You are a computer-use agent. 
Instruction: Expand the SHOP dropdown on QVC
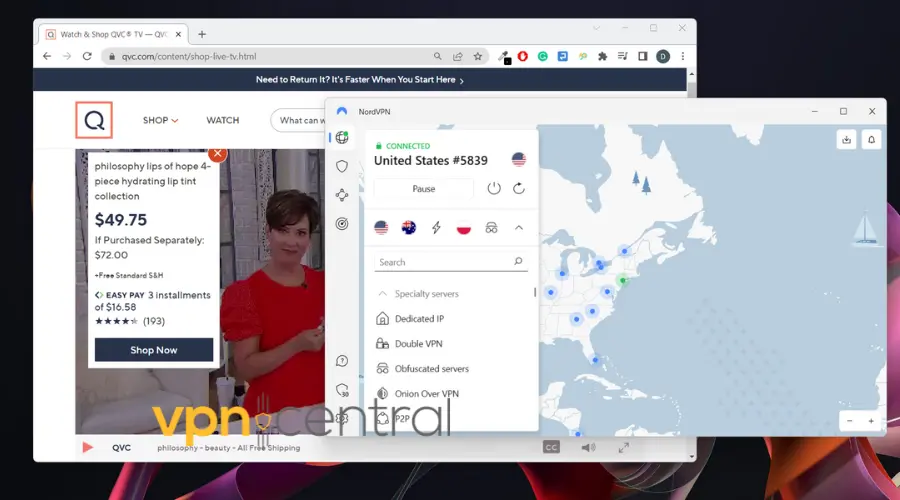pos(160,120)
